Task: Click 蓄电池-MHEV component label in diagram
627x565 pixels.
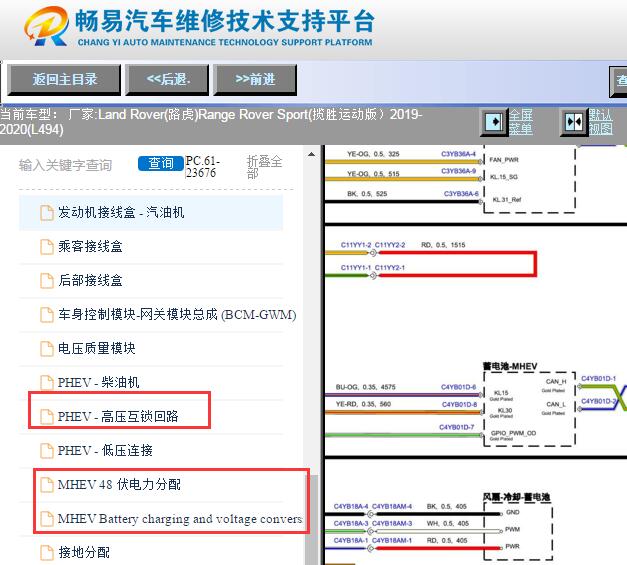Action: click(x=510, y=366)
